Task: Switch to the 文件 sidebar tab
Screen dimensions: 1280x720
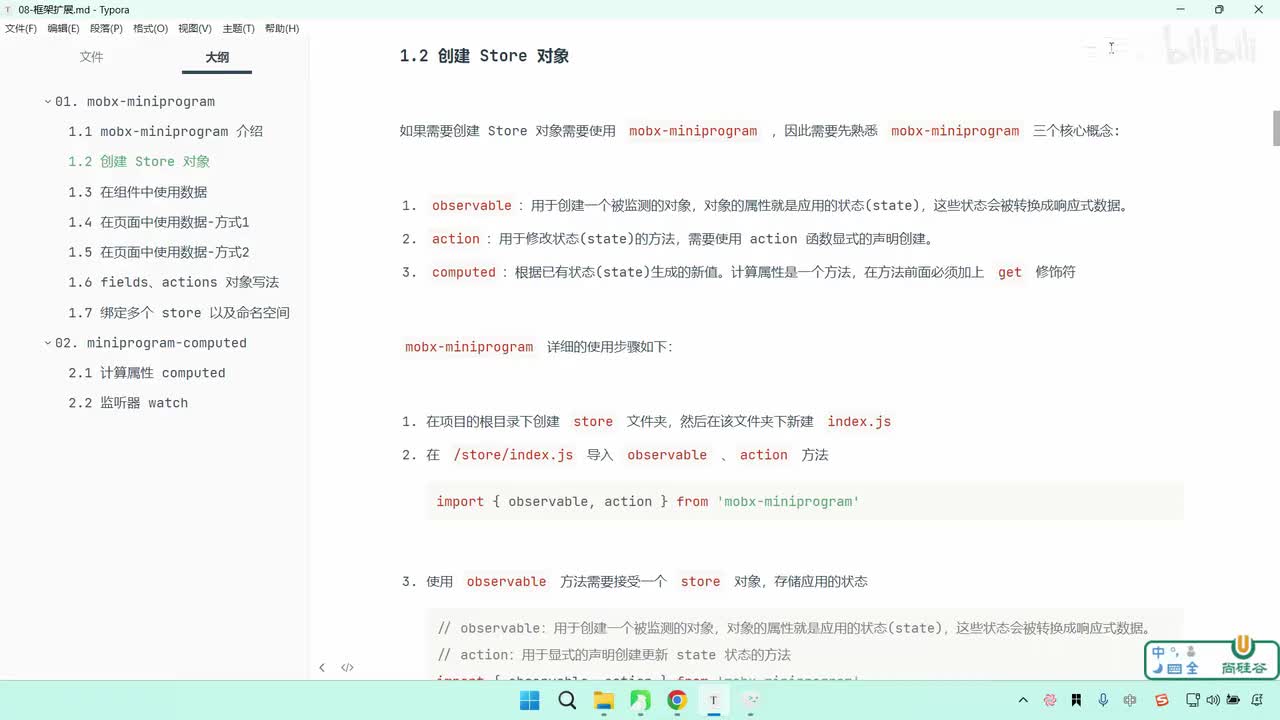Action: (91, 57)
